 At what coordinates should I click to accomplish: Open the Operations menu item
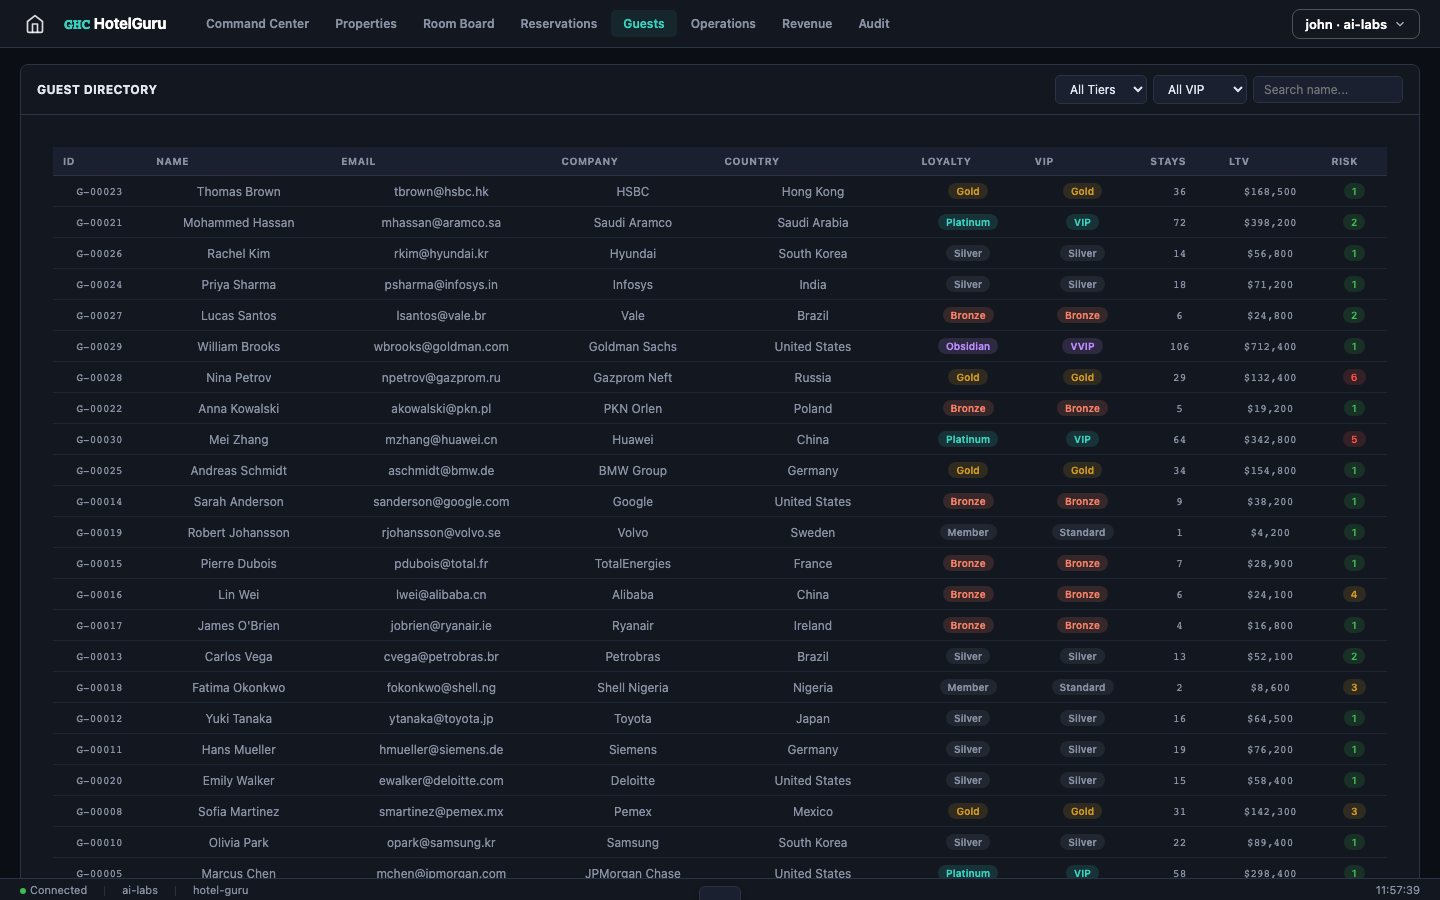(723, 23)
